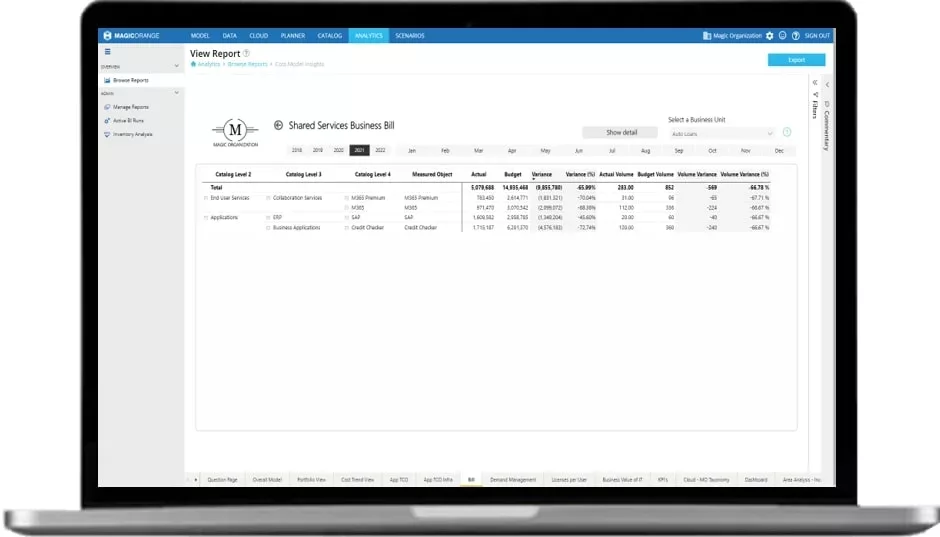The width and height of the screenshot is (940, 537).
Task: Click the Inventory Analysis icon
Action: tap(107, 134)
